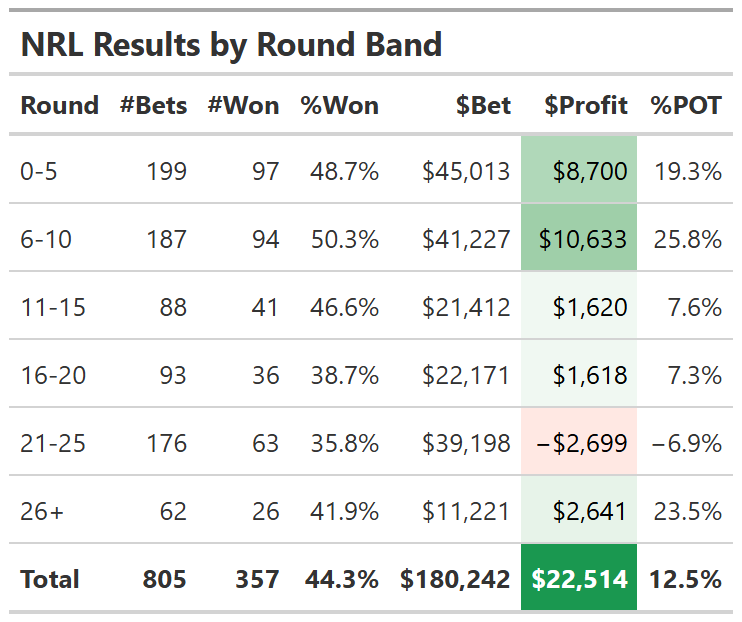
Task: Select the 21-25 round row label
Action: 53,443
